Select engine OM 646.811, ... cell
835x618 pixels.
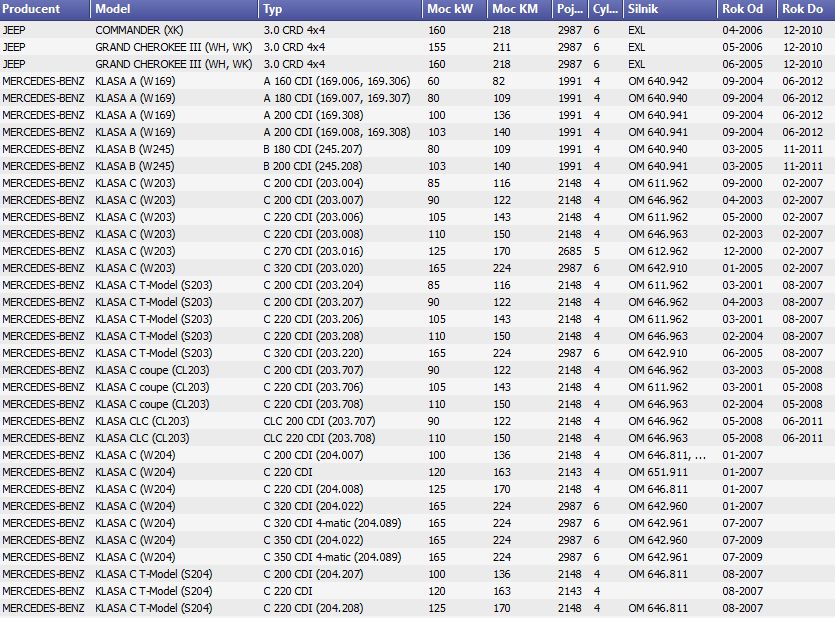(x=667, y=456)
